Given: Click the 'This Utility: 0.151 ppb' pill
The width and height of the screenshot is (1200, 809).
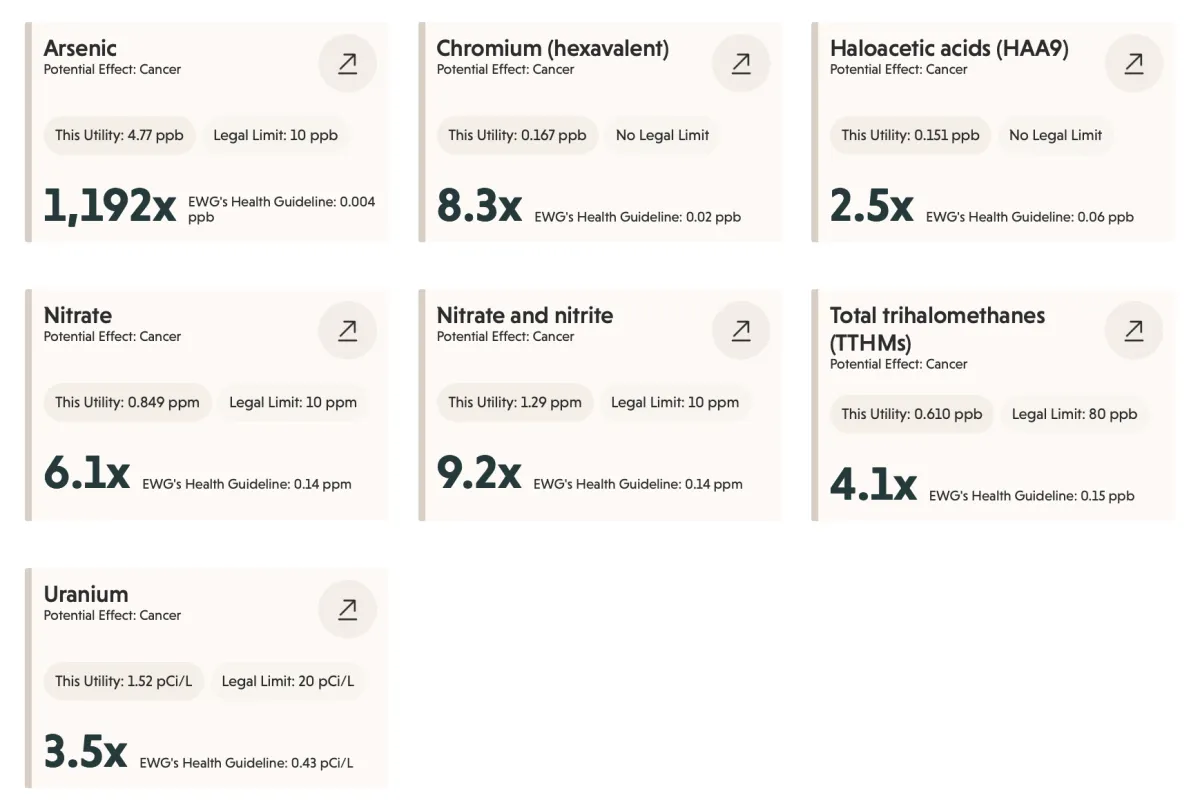Looking at the screenshot, I should coord(910,135).
